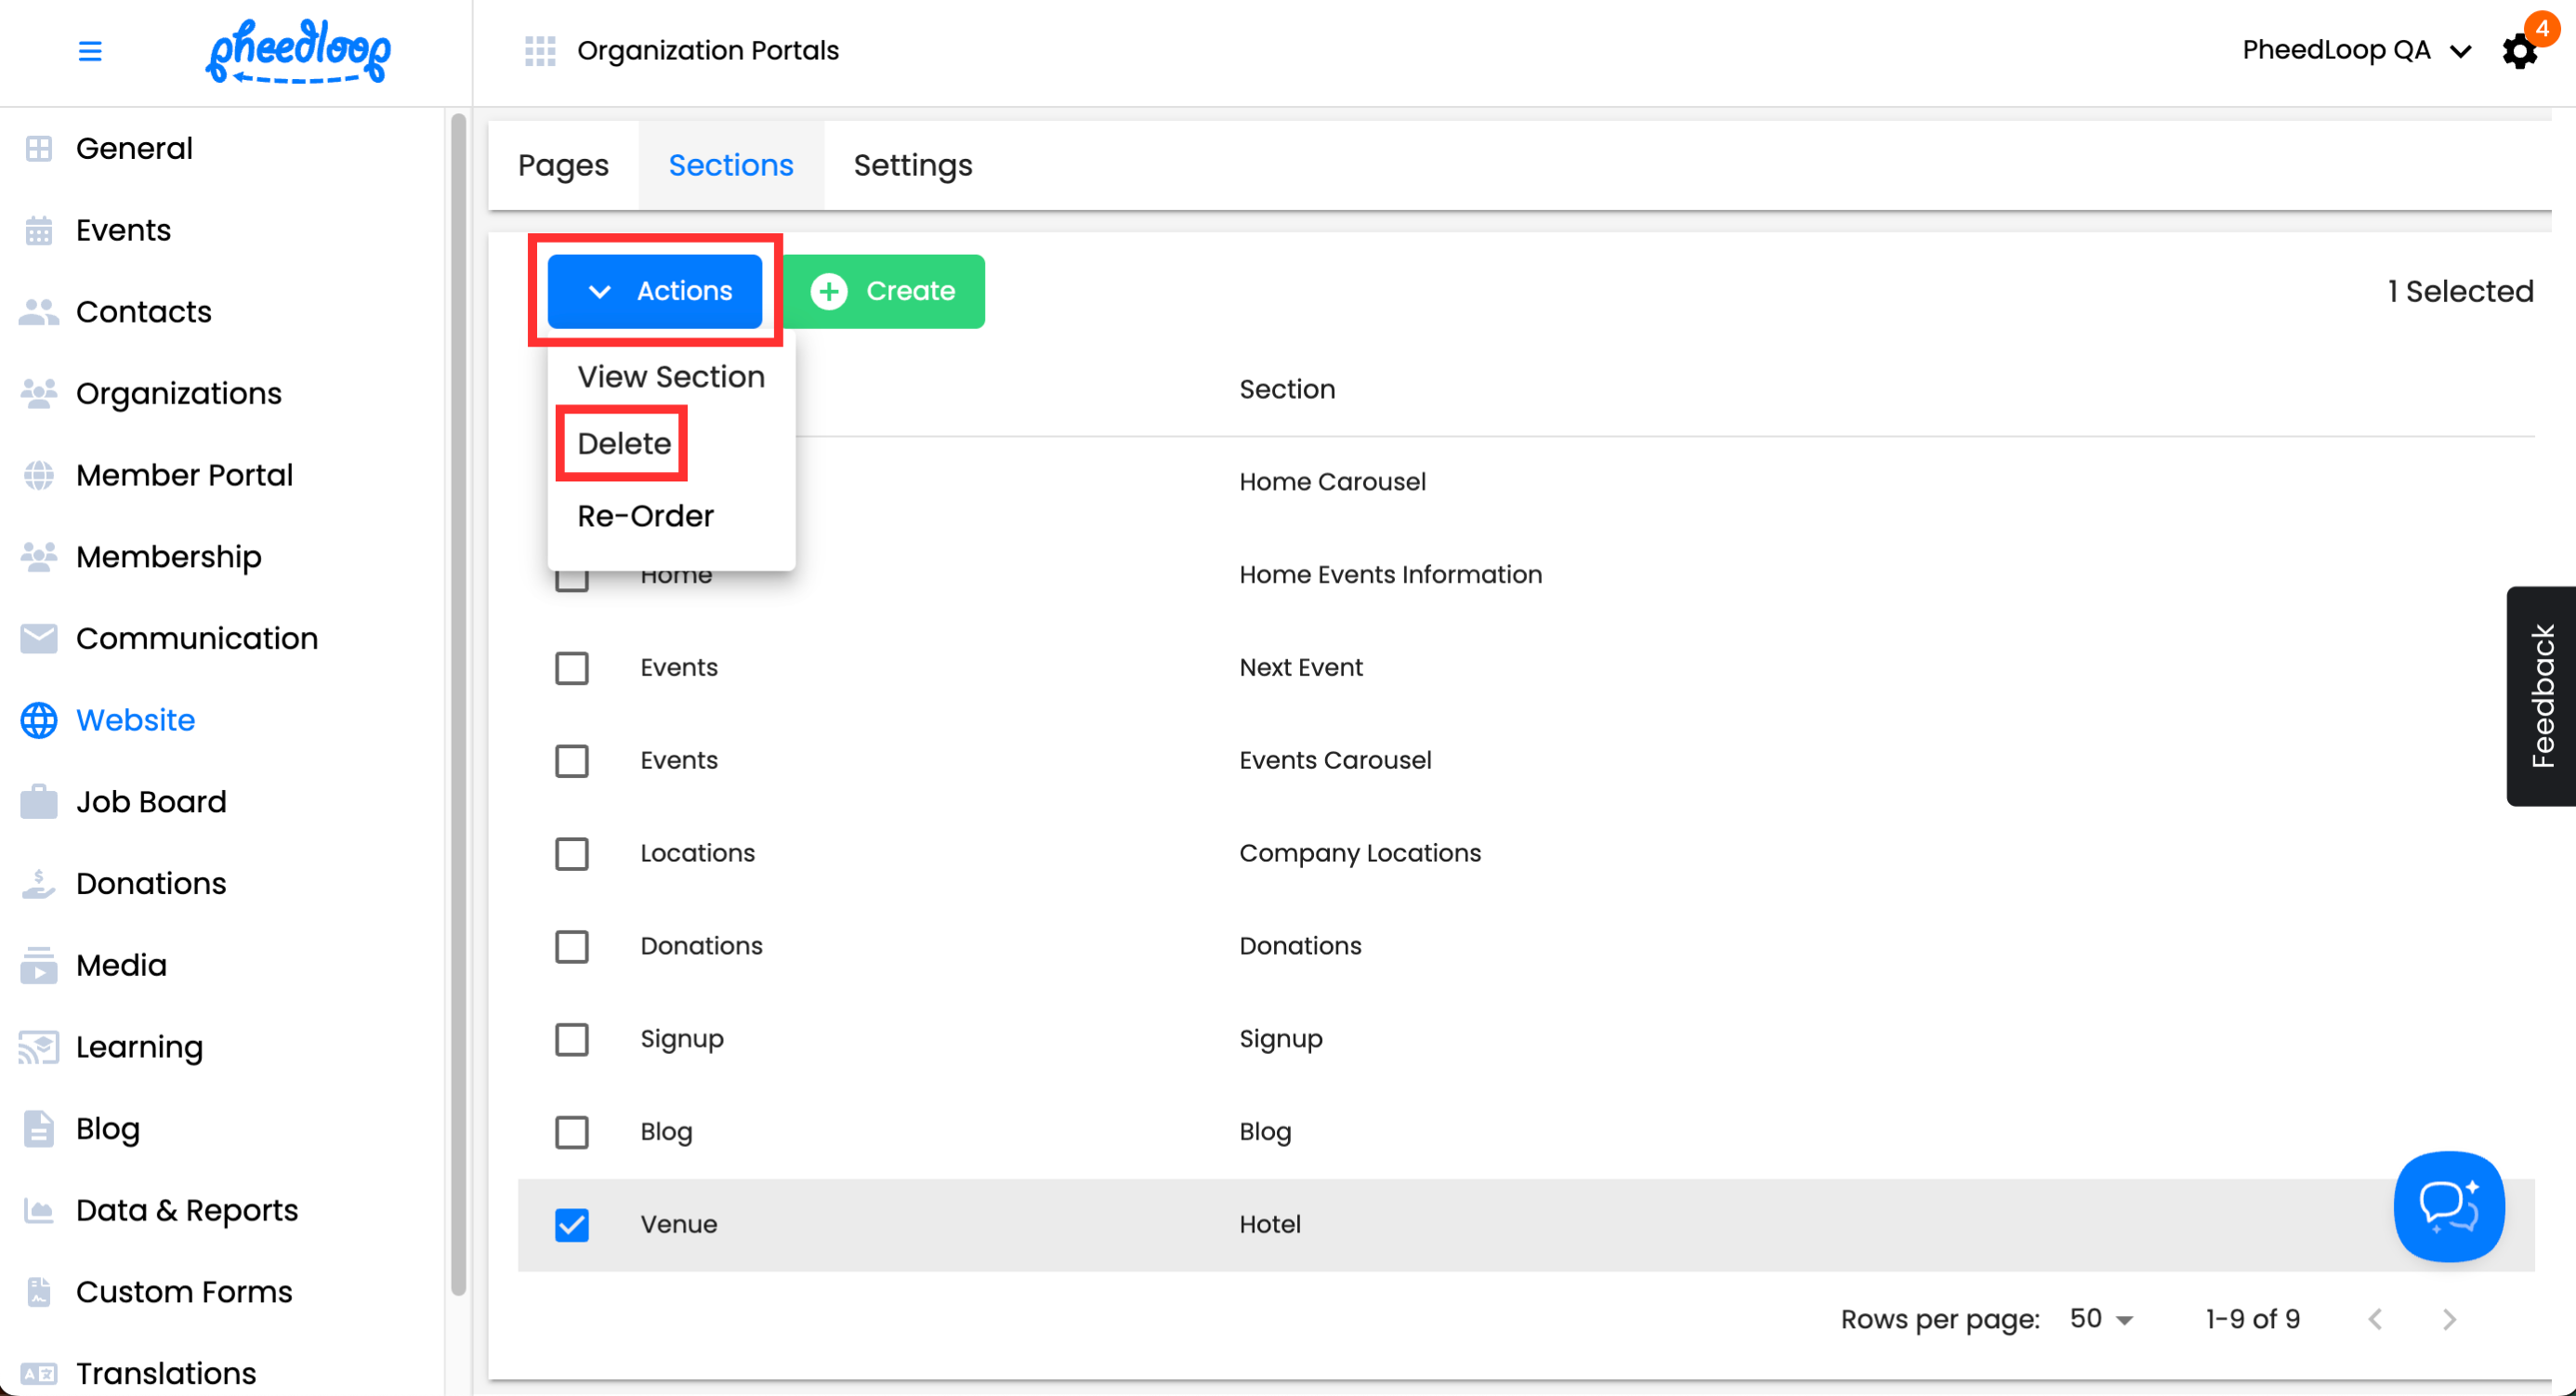2576x1396 pixels.
Task: Click the Website globe icon
Action: pyautogui.click(x=39, y=720)
